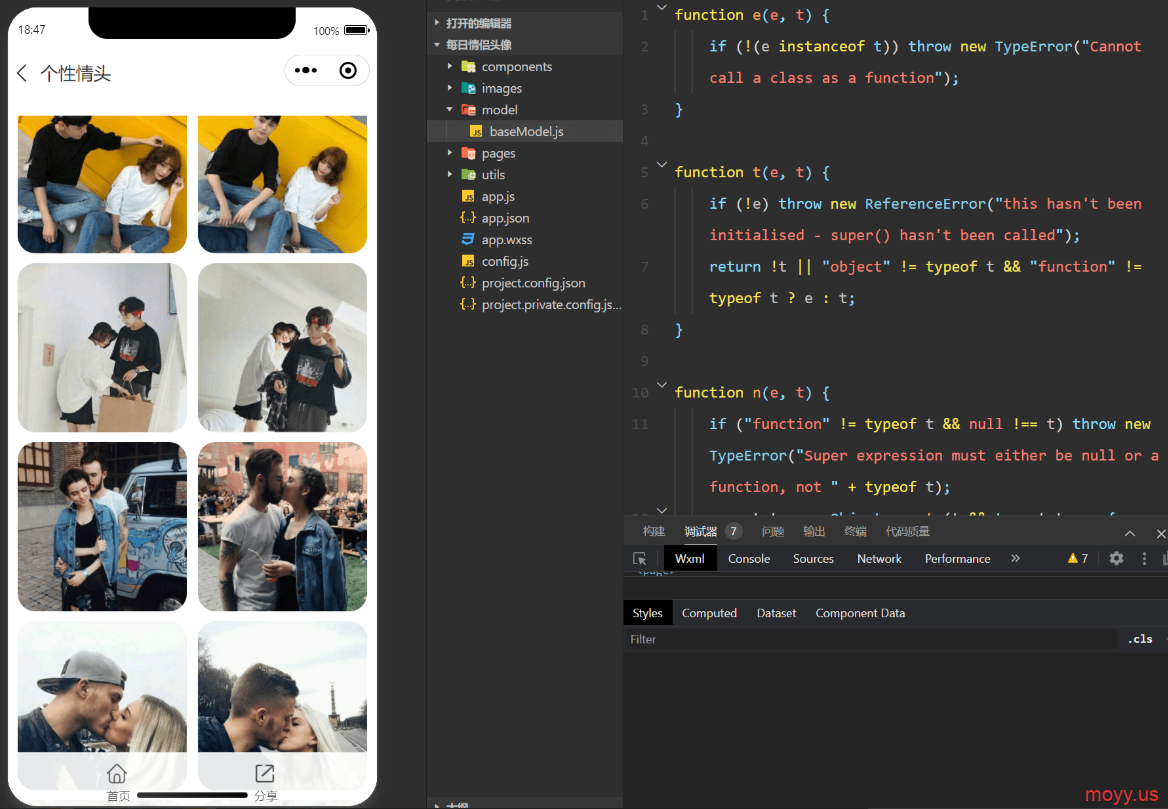Collapse model folder arrow
Screen dimensions: 1168x809
pyautogui.click(x=449, y=110)
